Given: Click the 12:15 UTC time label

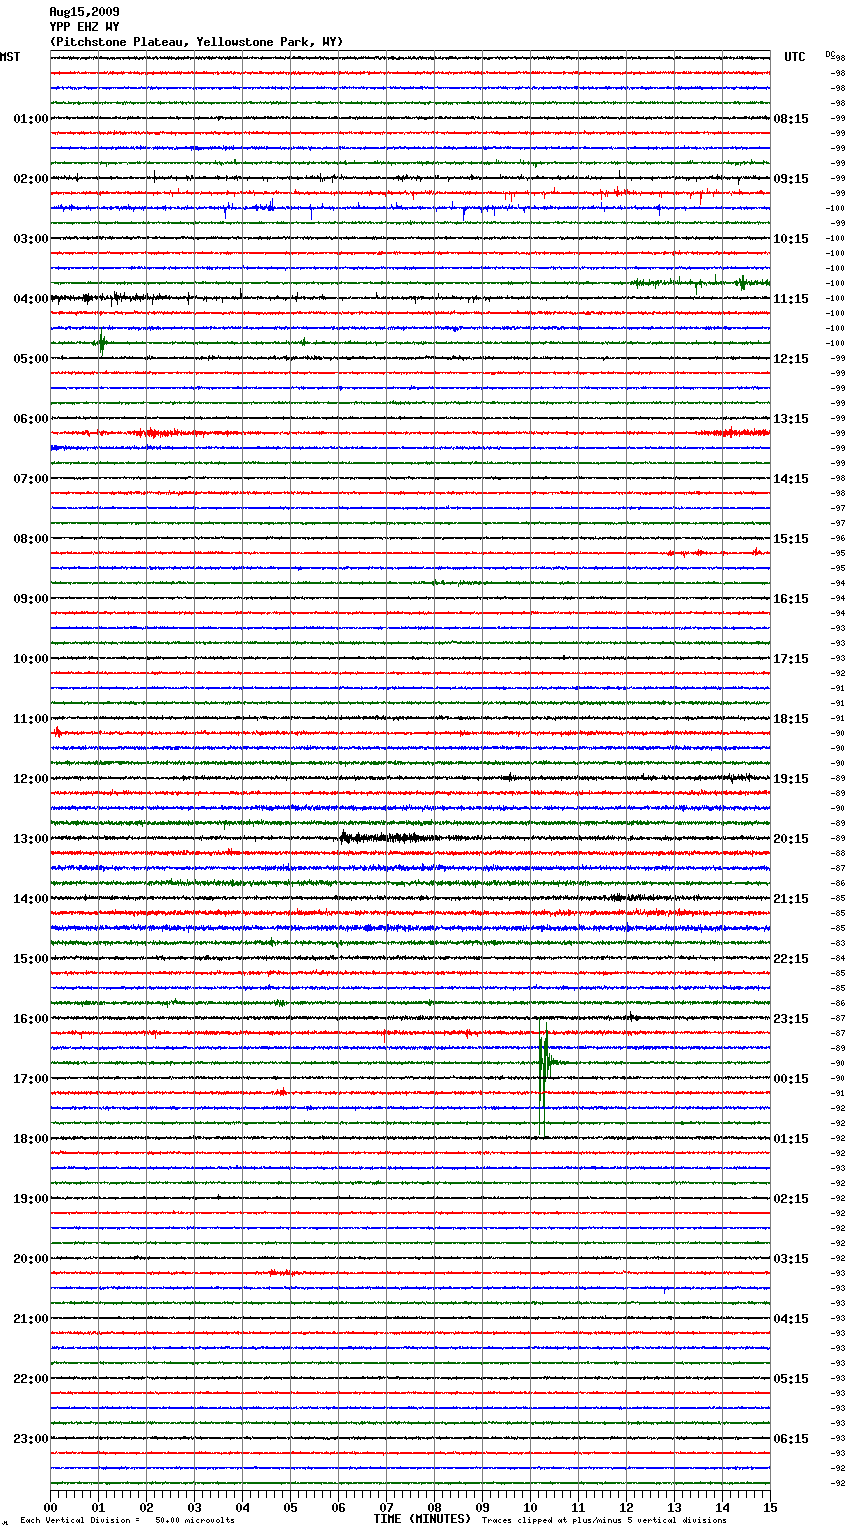Looking at the screenshot, I should 791,359.
